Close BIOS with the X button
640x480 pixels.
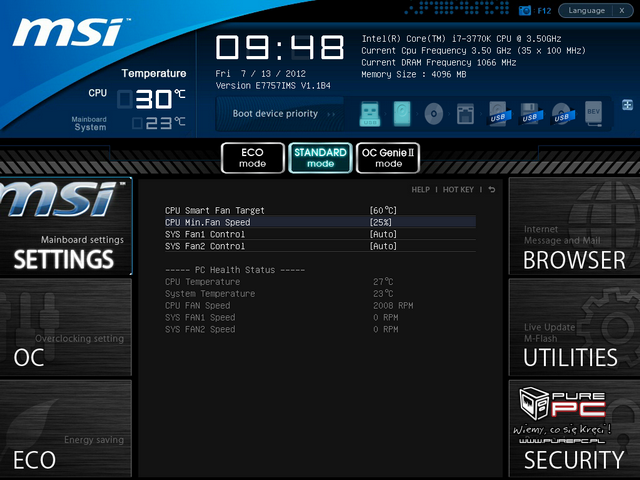coord(622,11)
